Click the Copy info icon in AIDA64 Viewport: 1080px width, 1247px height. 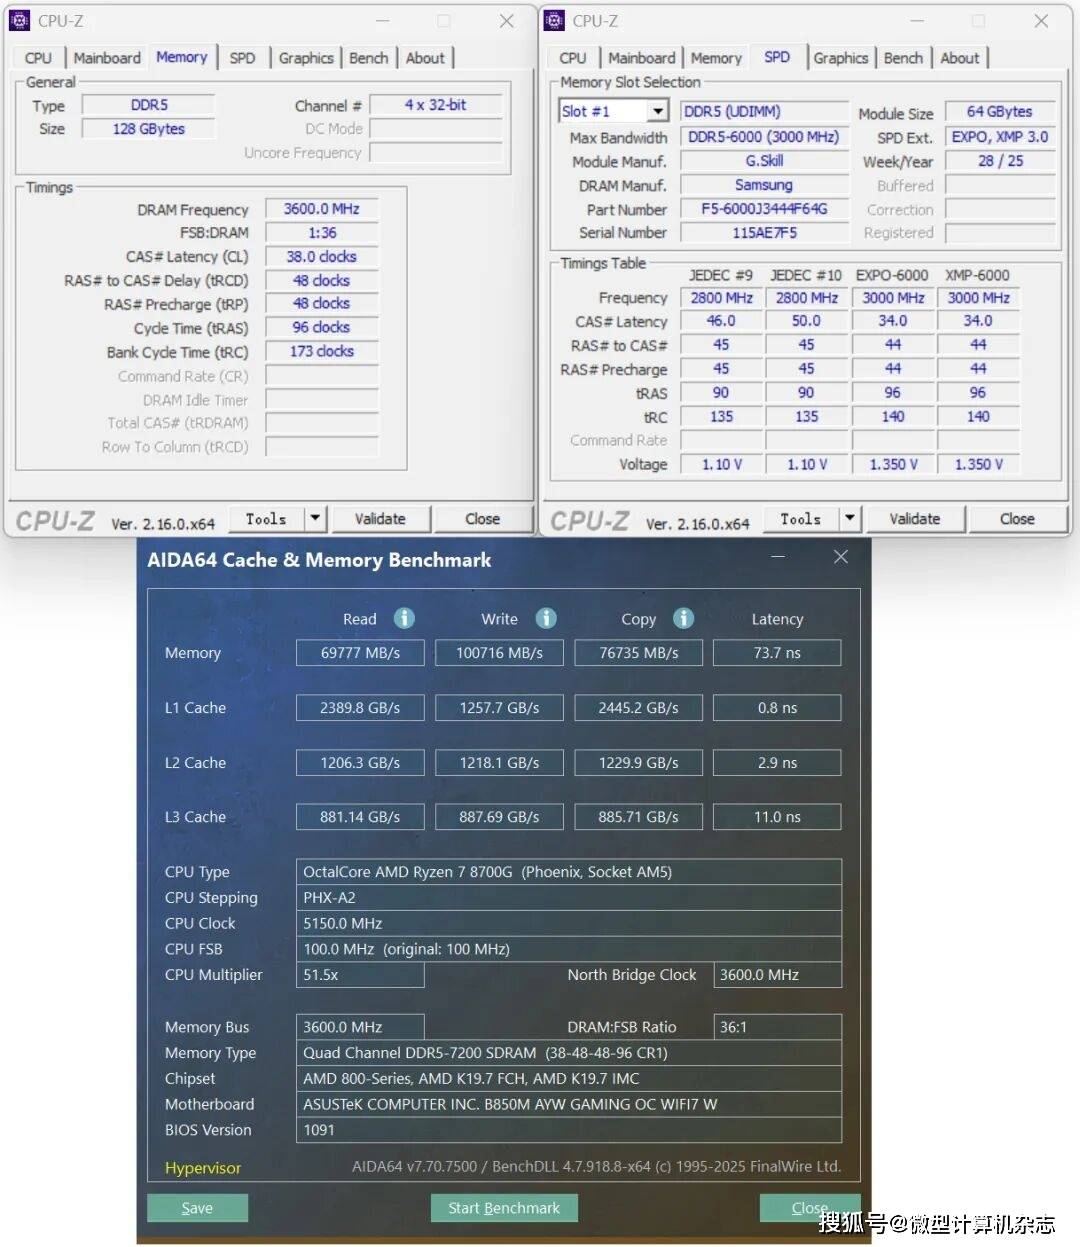click(684, 618)
